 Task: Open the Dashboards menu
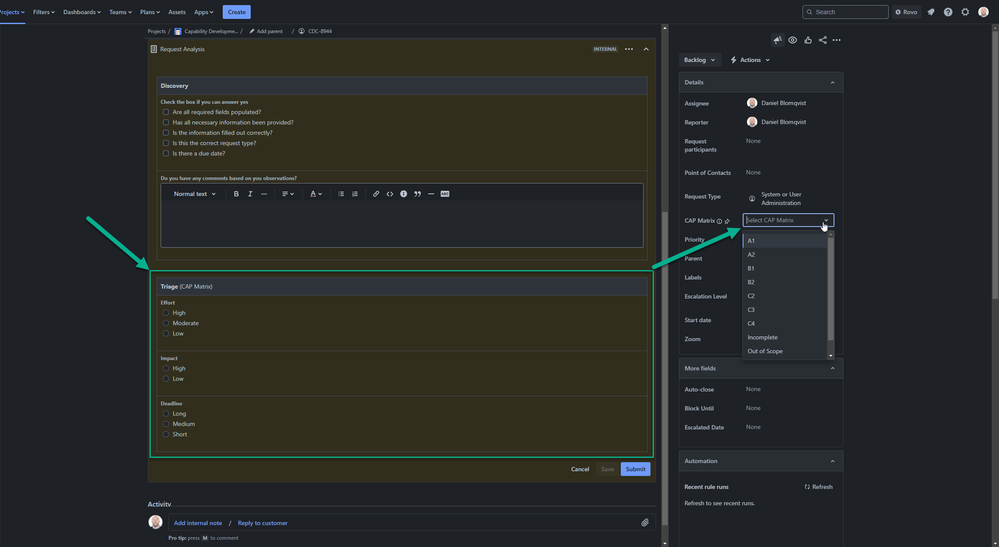point(82,12)
